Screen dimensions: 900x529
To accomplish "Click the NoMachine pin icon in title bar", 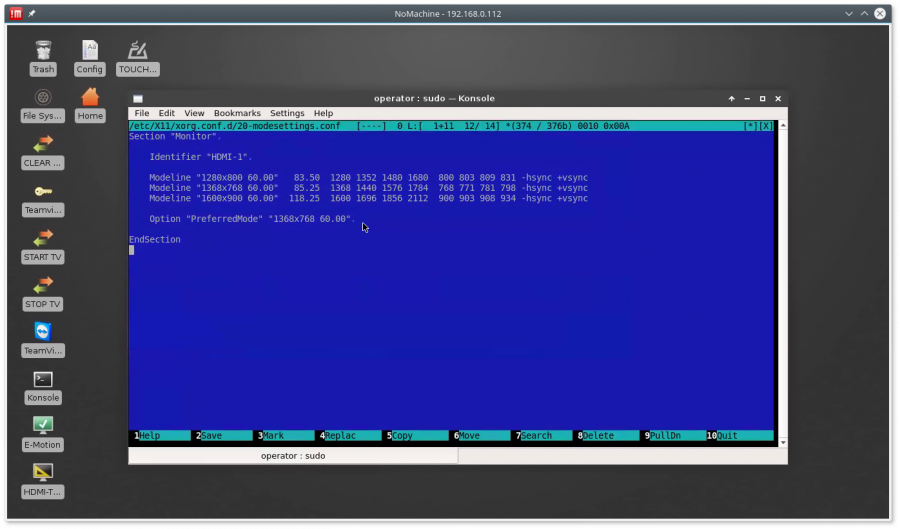I will pos(31,14).
